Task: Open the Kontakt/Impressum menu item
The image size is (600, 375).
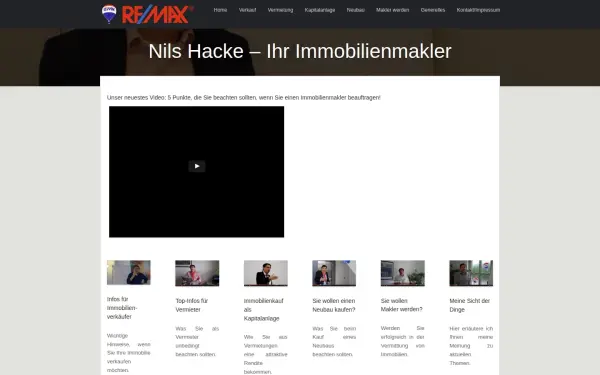Action: pyautogui.click(x=478, y=10)
